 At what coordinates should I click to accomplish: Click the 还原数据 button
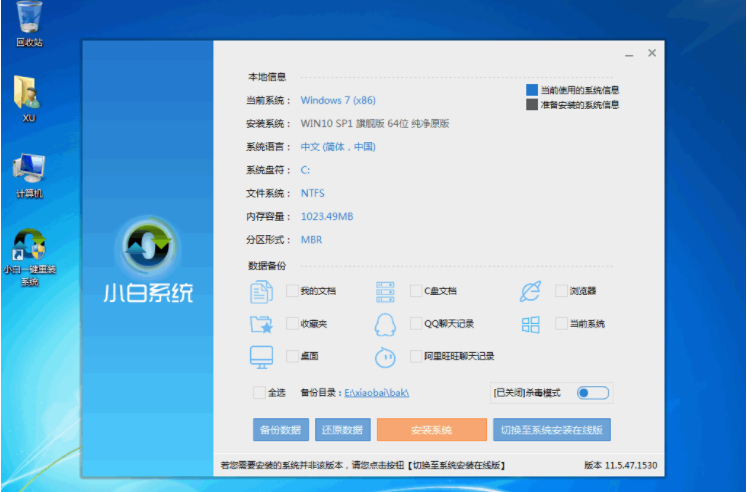click(x=343, y=430)
